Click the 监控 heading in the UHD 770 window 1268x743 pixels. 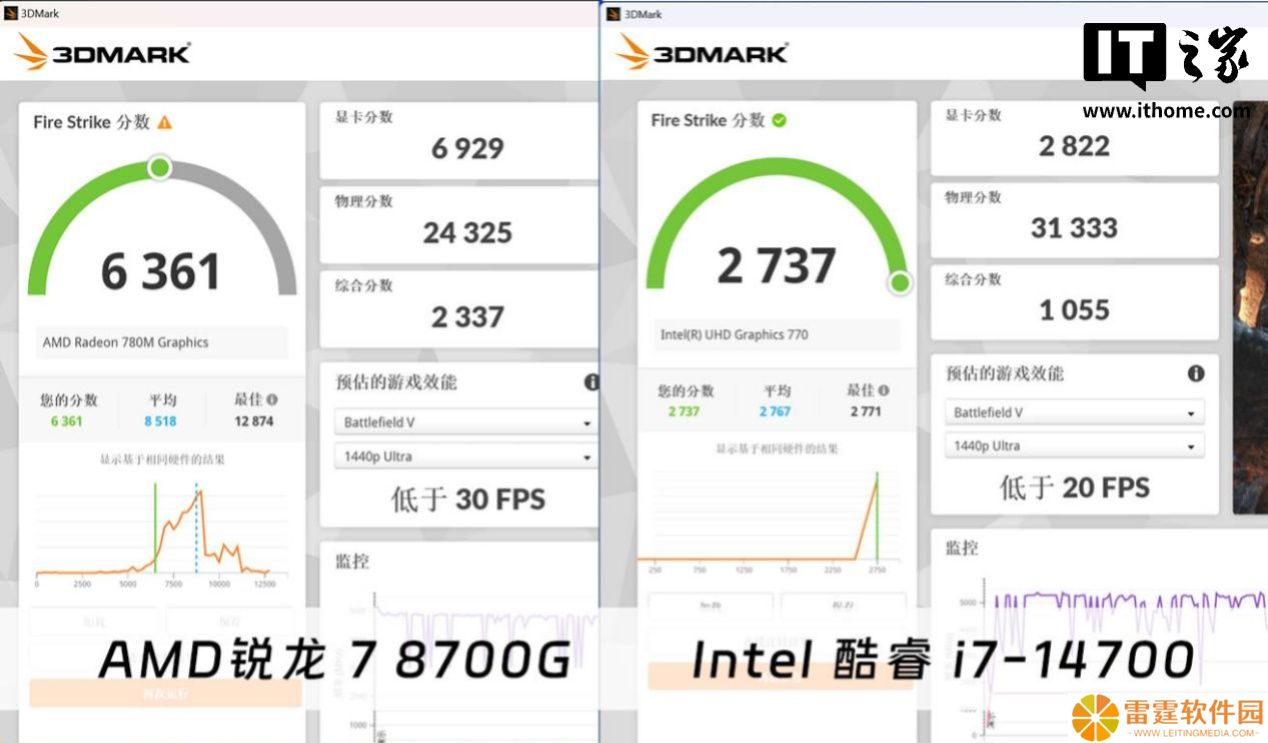pyautogui.click(x=962, y=548)
